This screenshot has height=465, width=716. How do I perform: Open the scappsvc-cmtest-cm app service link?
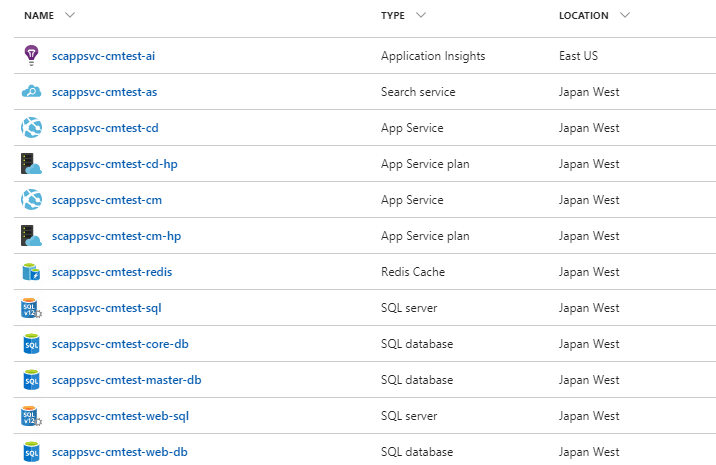coord(106,200)
